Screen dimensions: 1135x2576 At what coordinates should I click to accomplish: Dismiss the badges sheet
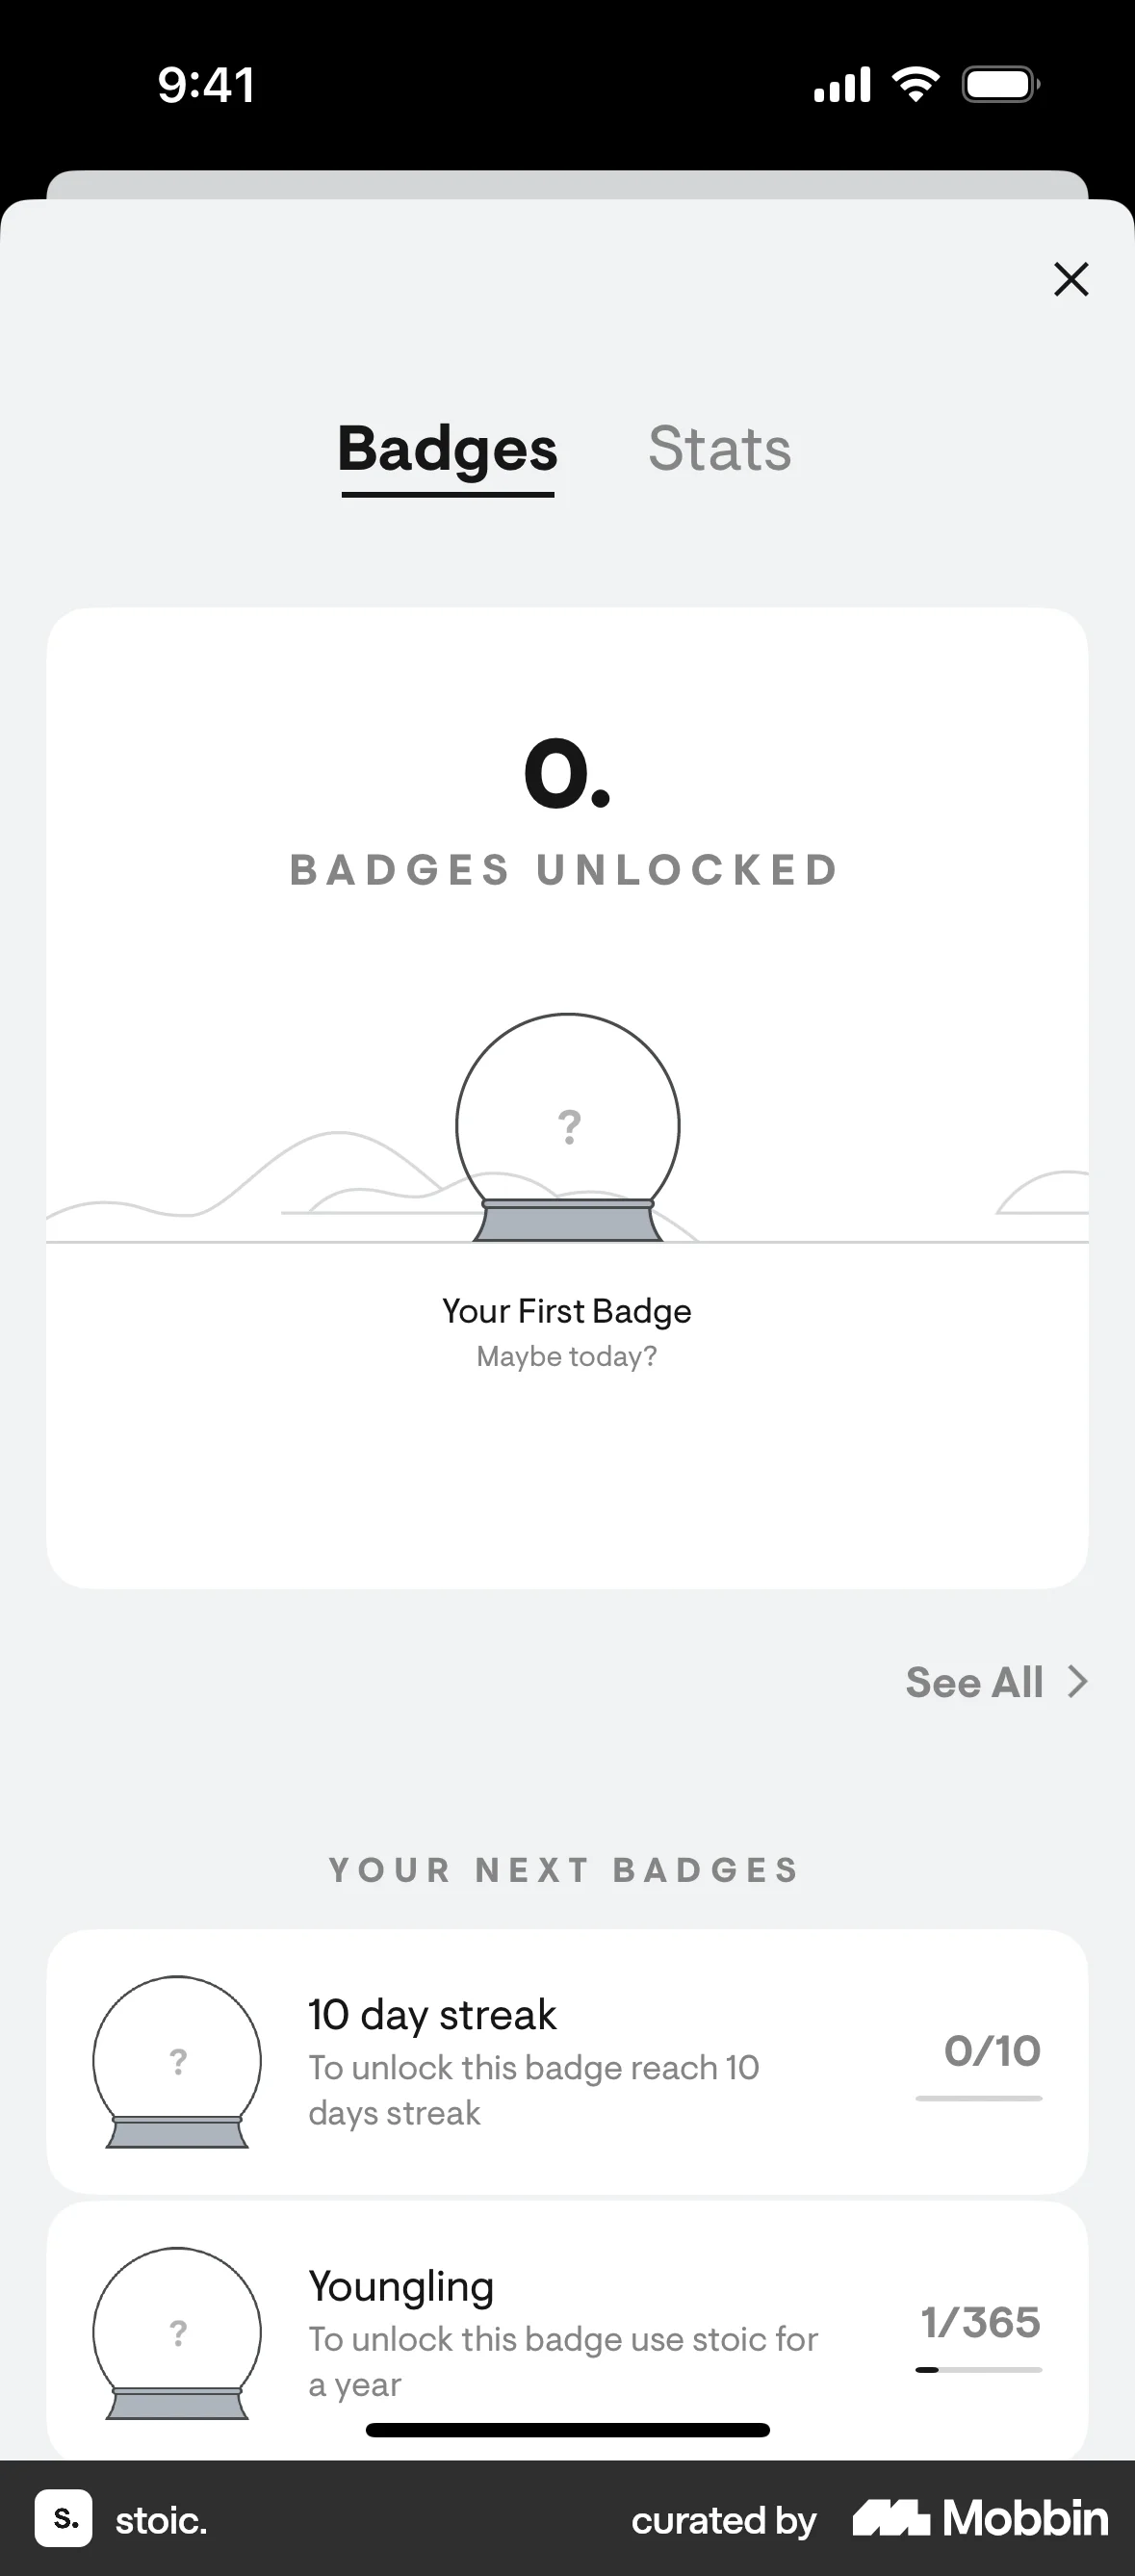(1071, 280)
